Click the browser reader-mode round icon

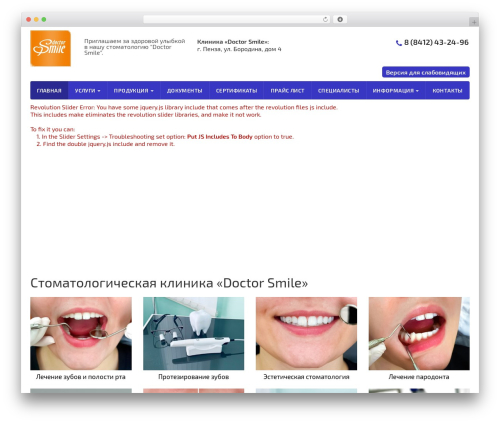340,19
